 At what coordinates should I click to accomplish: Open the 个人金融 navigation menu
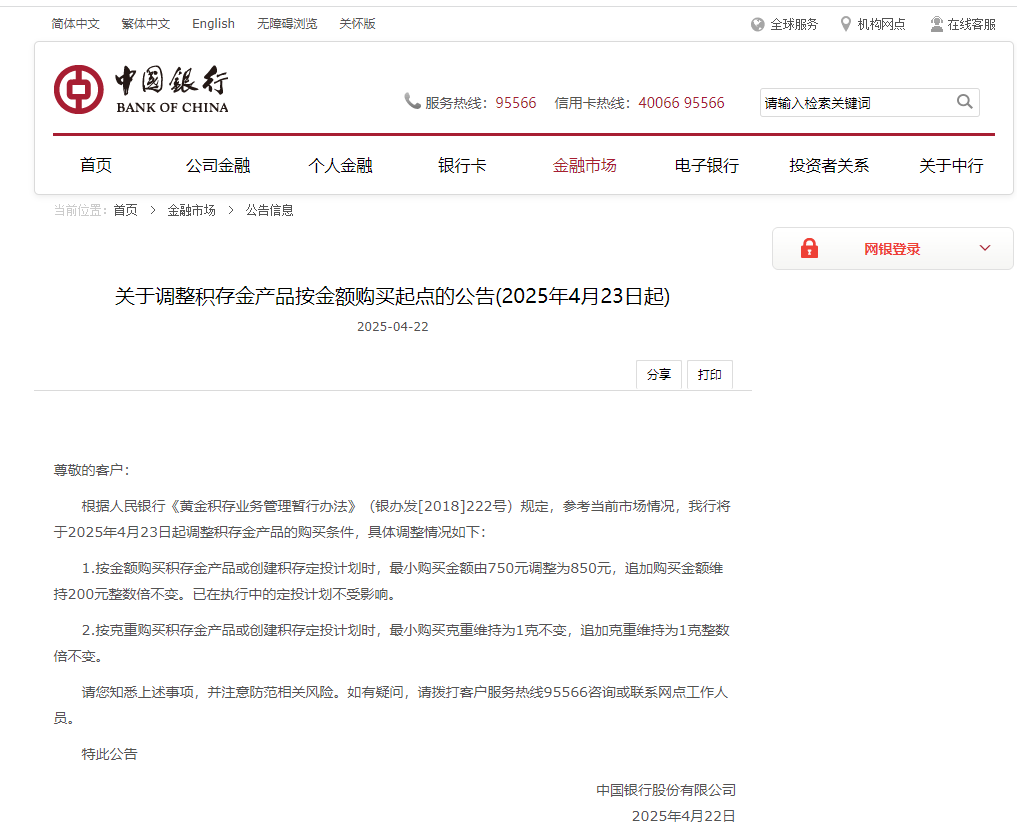pyautogui.click(x=340, y=165)
